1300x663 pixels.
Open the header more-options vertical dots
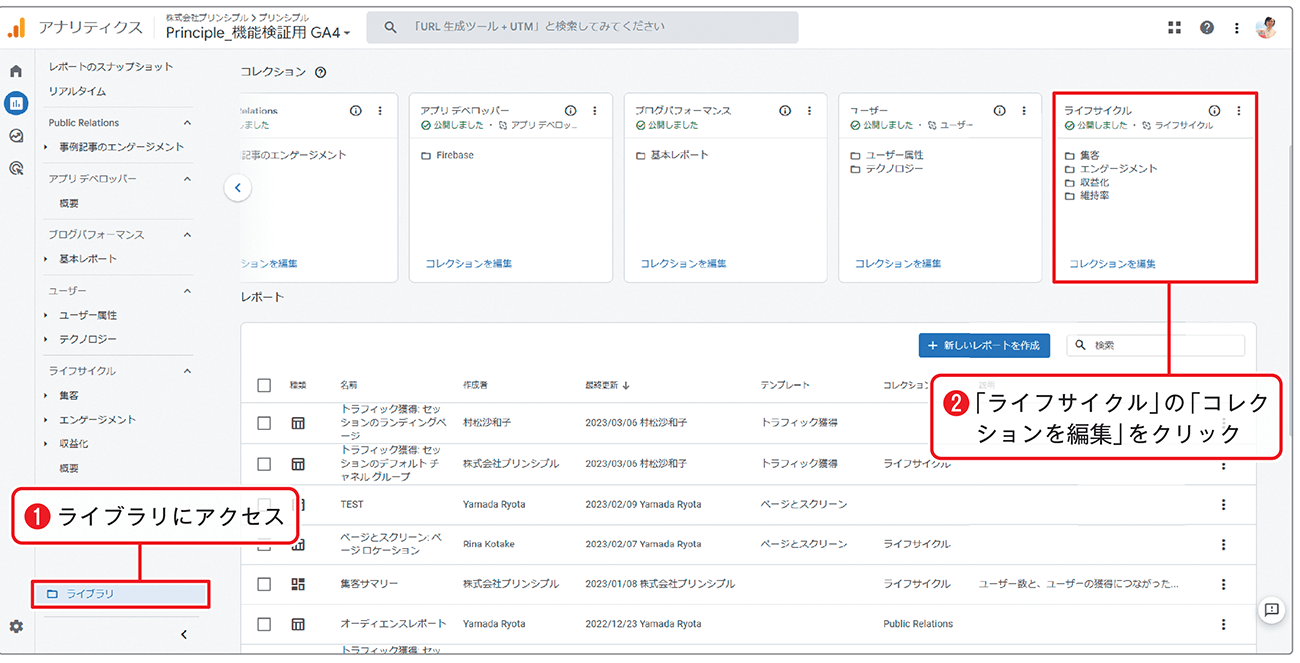[x=1237, y=28]
